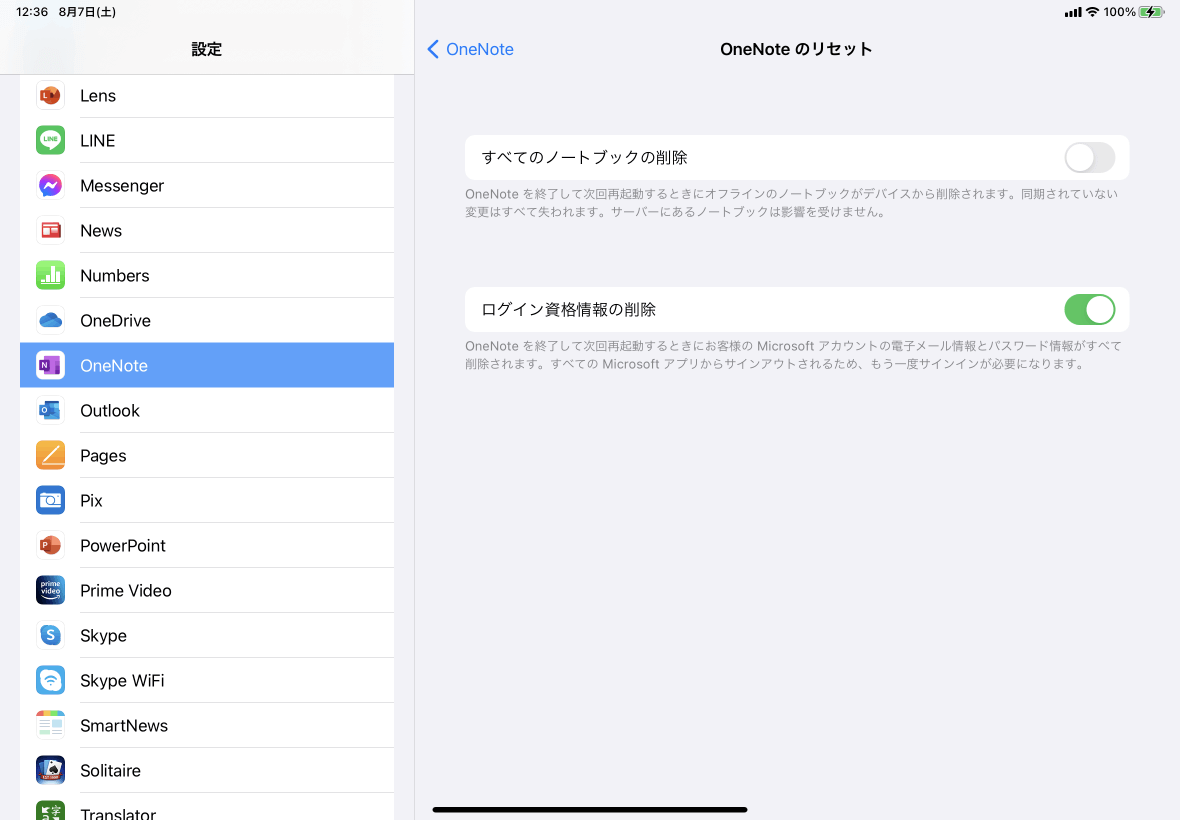The height and width of the screenshot is (820, 1180).
Task: Tap the Solitaire app icon
Action: click(50, 770)
